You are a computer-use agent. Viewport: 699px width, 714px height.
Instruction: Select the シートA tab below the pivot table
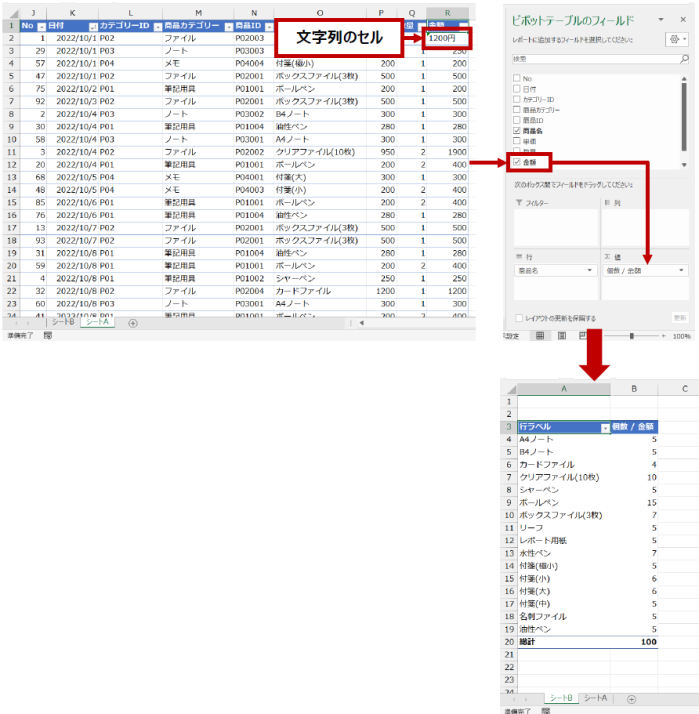(x=596, y=698)
